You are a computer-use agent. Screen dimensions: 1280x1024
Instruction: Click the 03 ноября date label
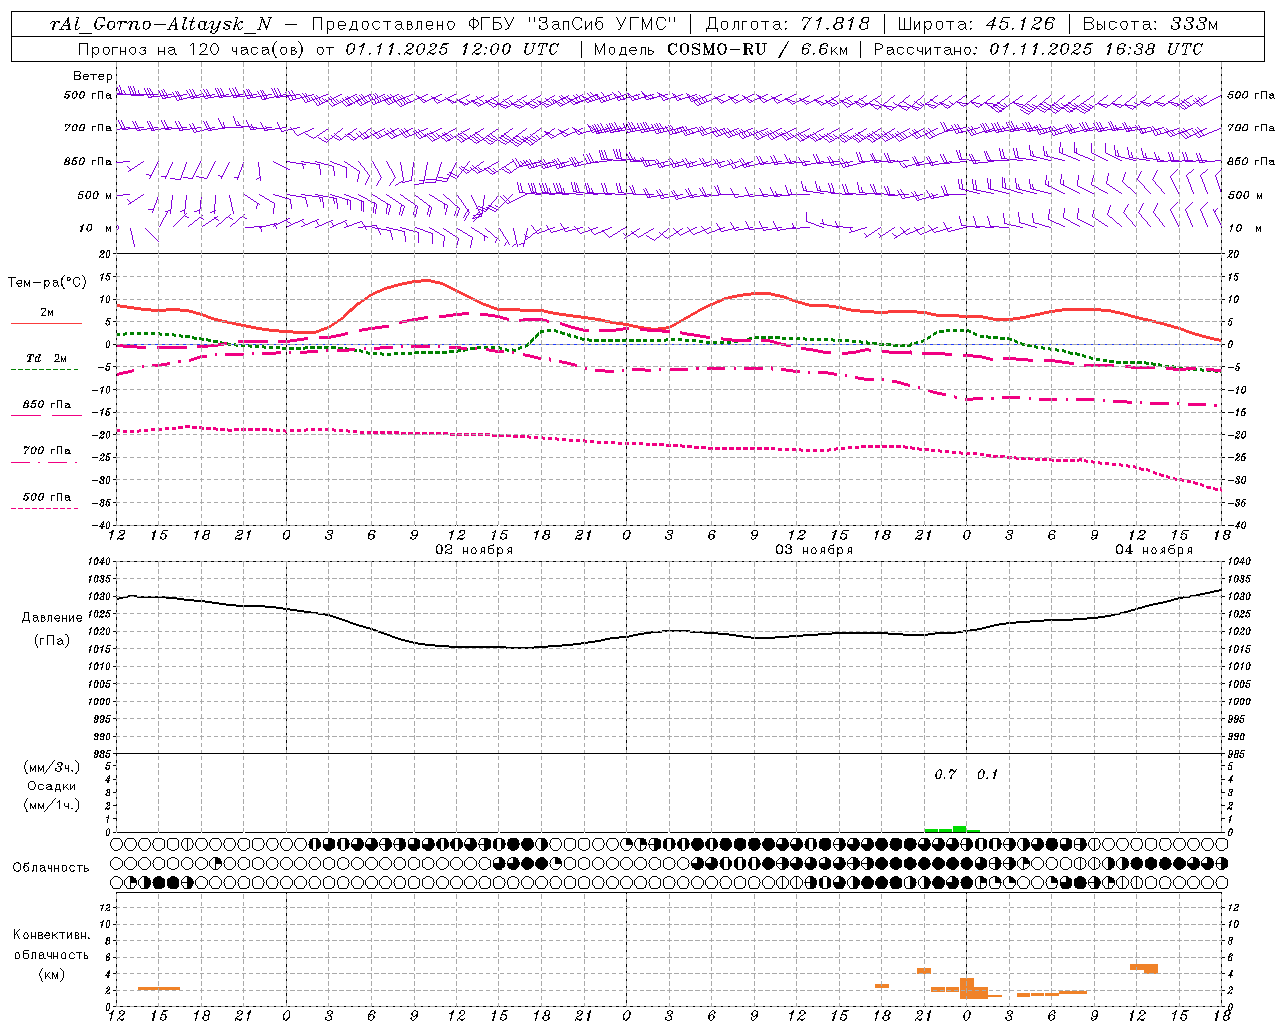point(814,549)
